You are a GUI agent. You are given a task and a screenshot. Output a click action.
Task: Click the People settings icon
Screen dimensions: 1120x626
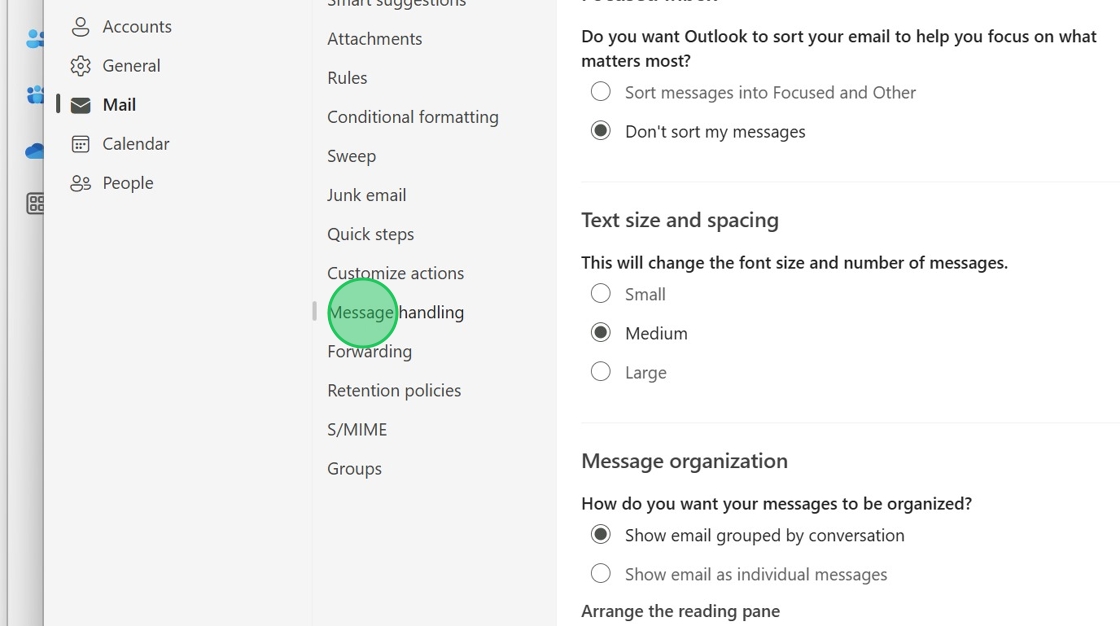(81, 183)
